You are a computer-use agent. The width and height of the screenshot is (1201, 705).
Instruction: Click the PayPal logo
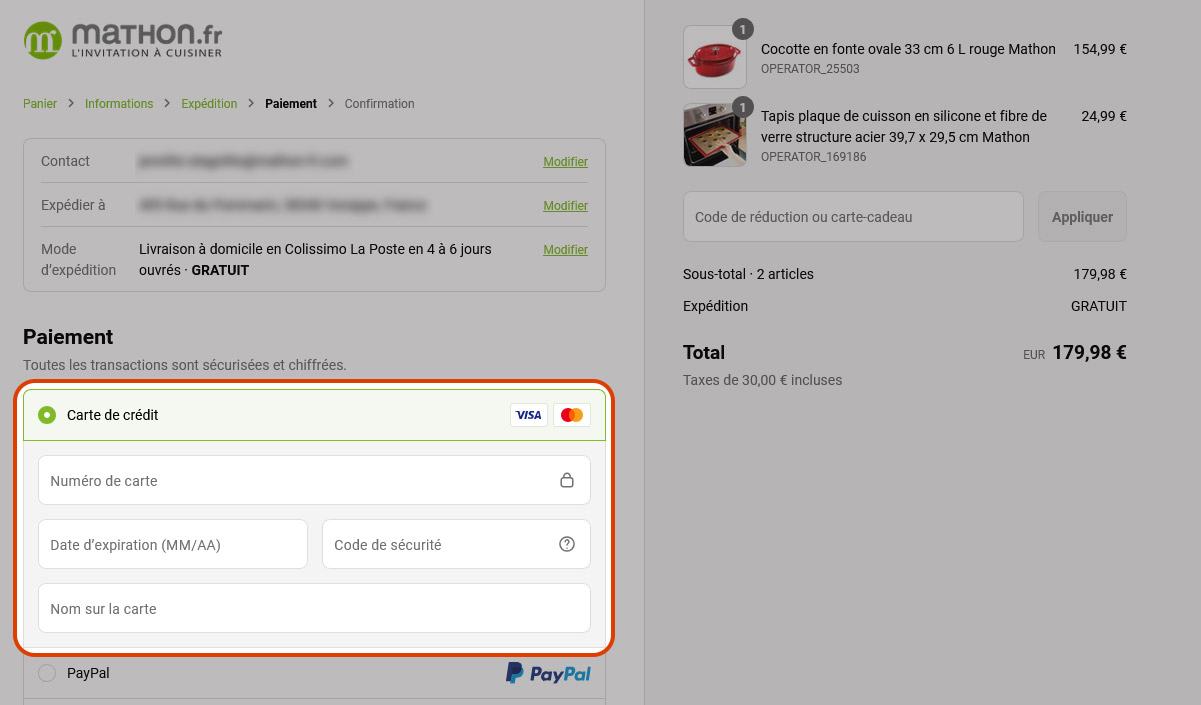548,674
